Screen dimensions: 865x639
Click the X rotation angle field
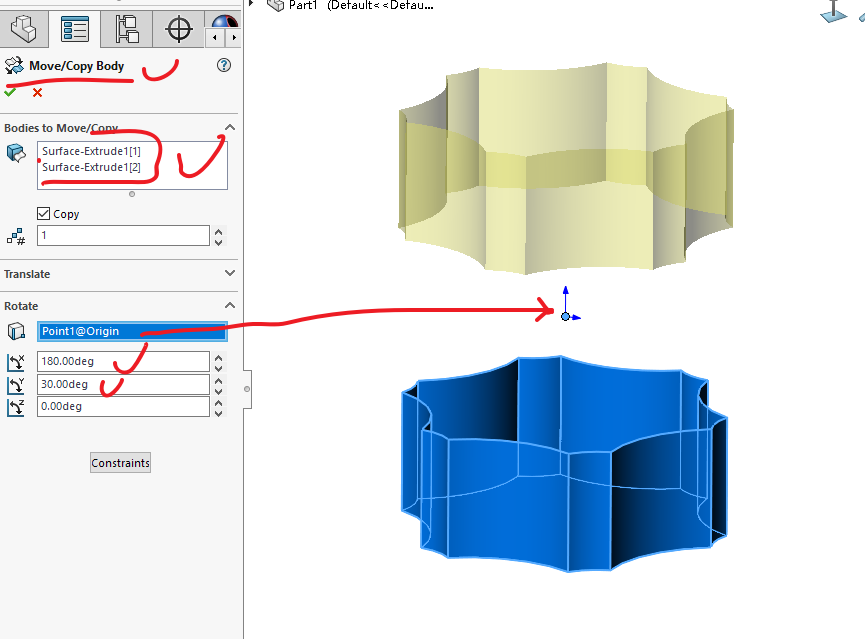pos(123,361)
